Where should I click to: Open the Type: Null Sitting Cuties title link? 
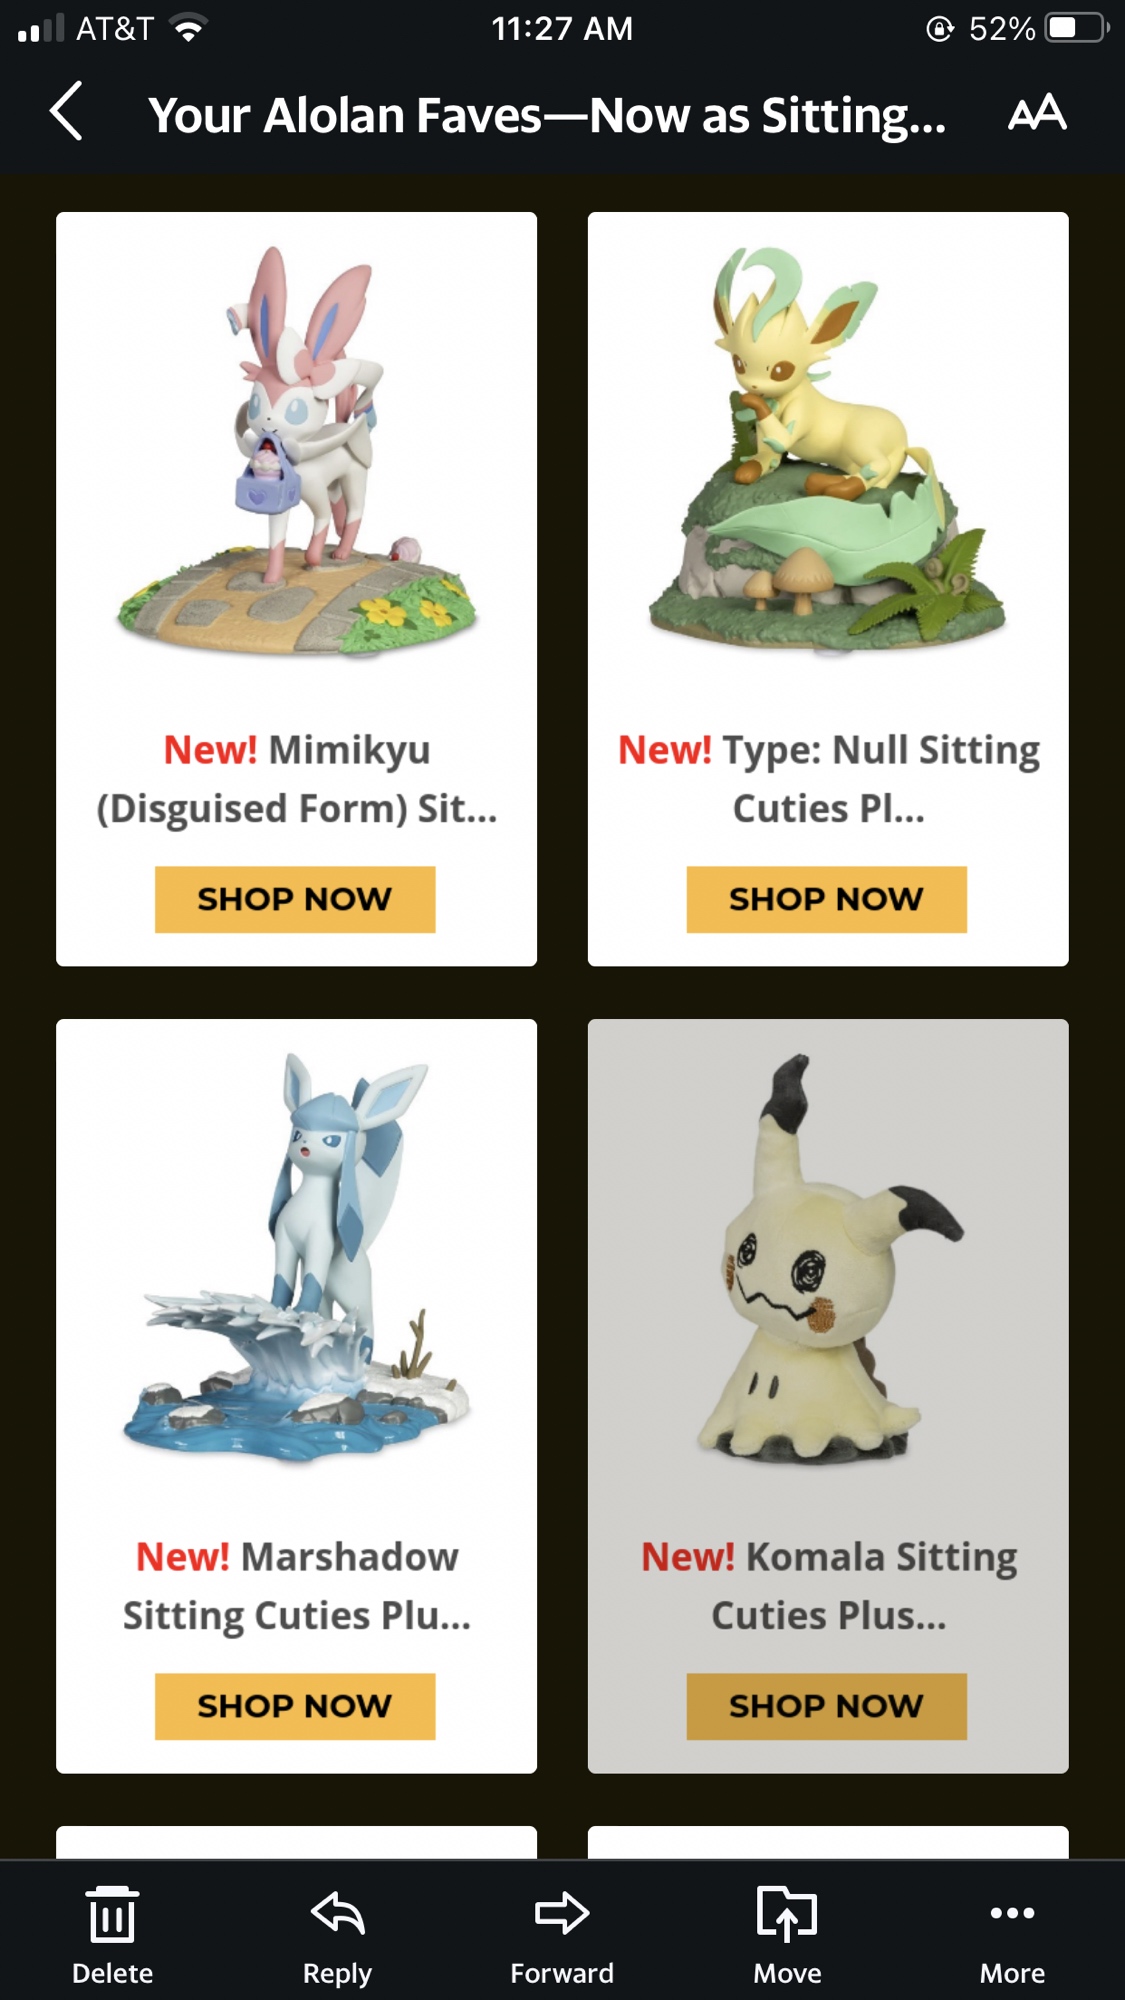pyautogui.click(x=828, y=779)
